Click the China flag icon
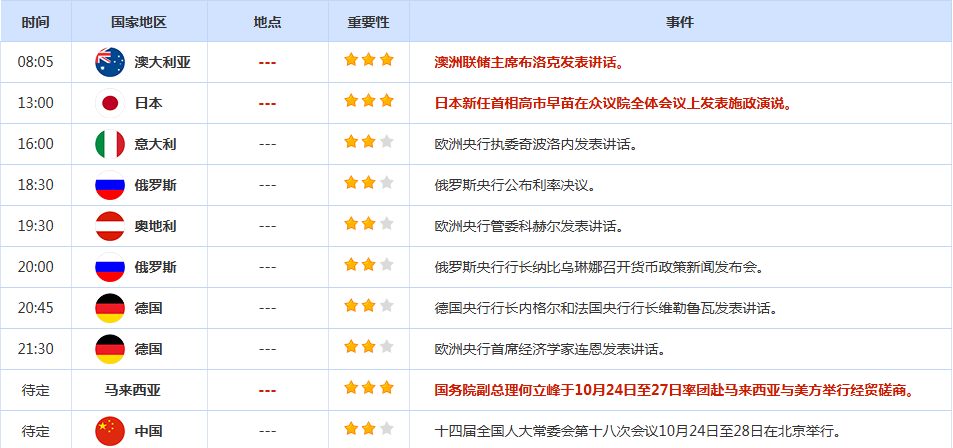953x448 pixels. pos(109,431)
